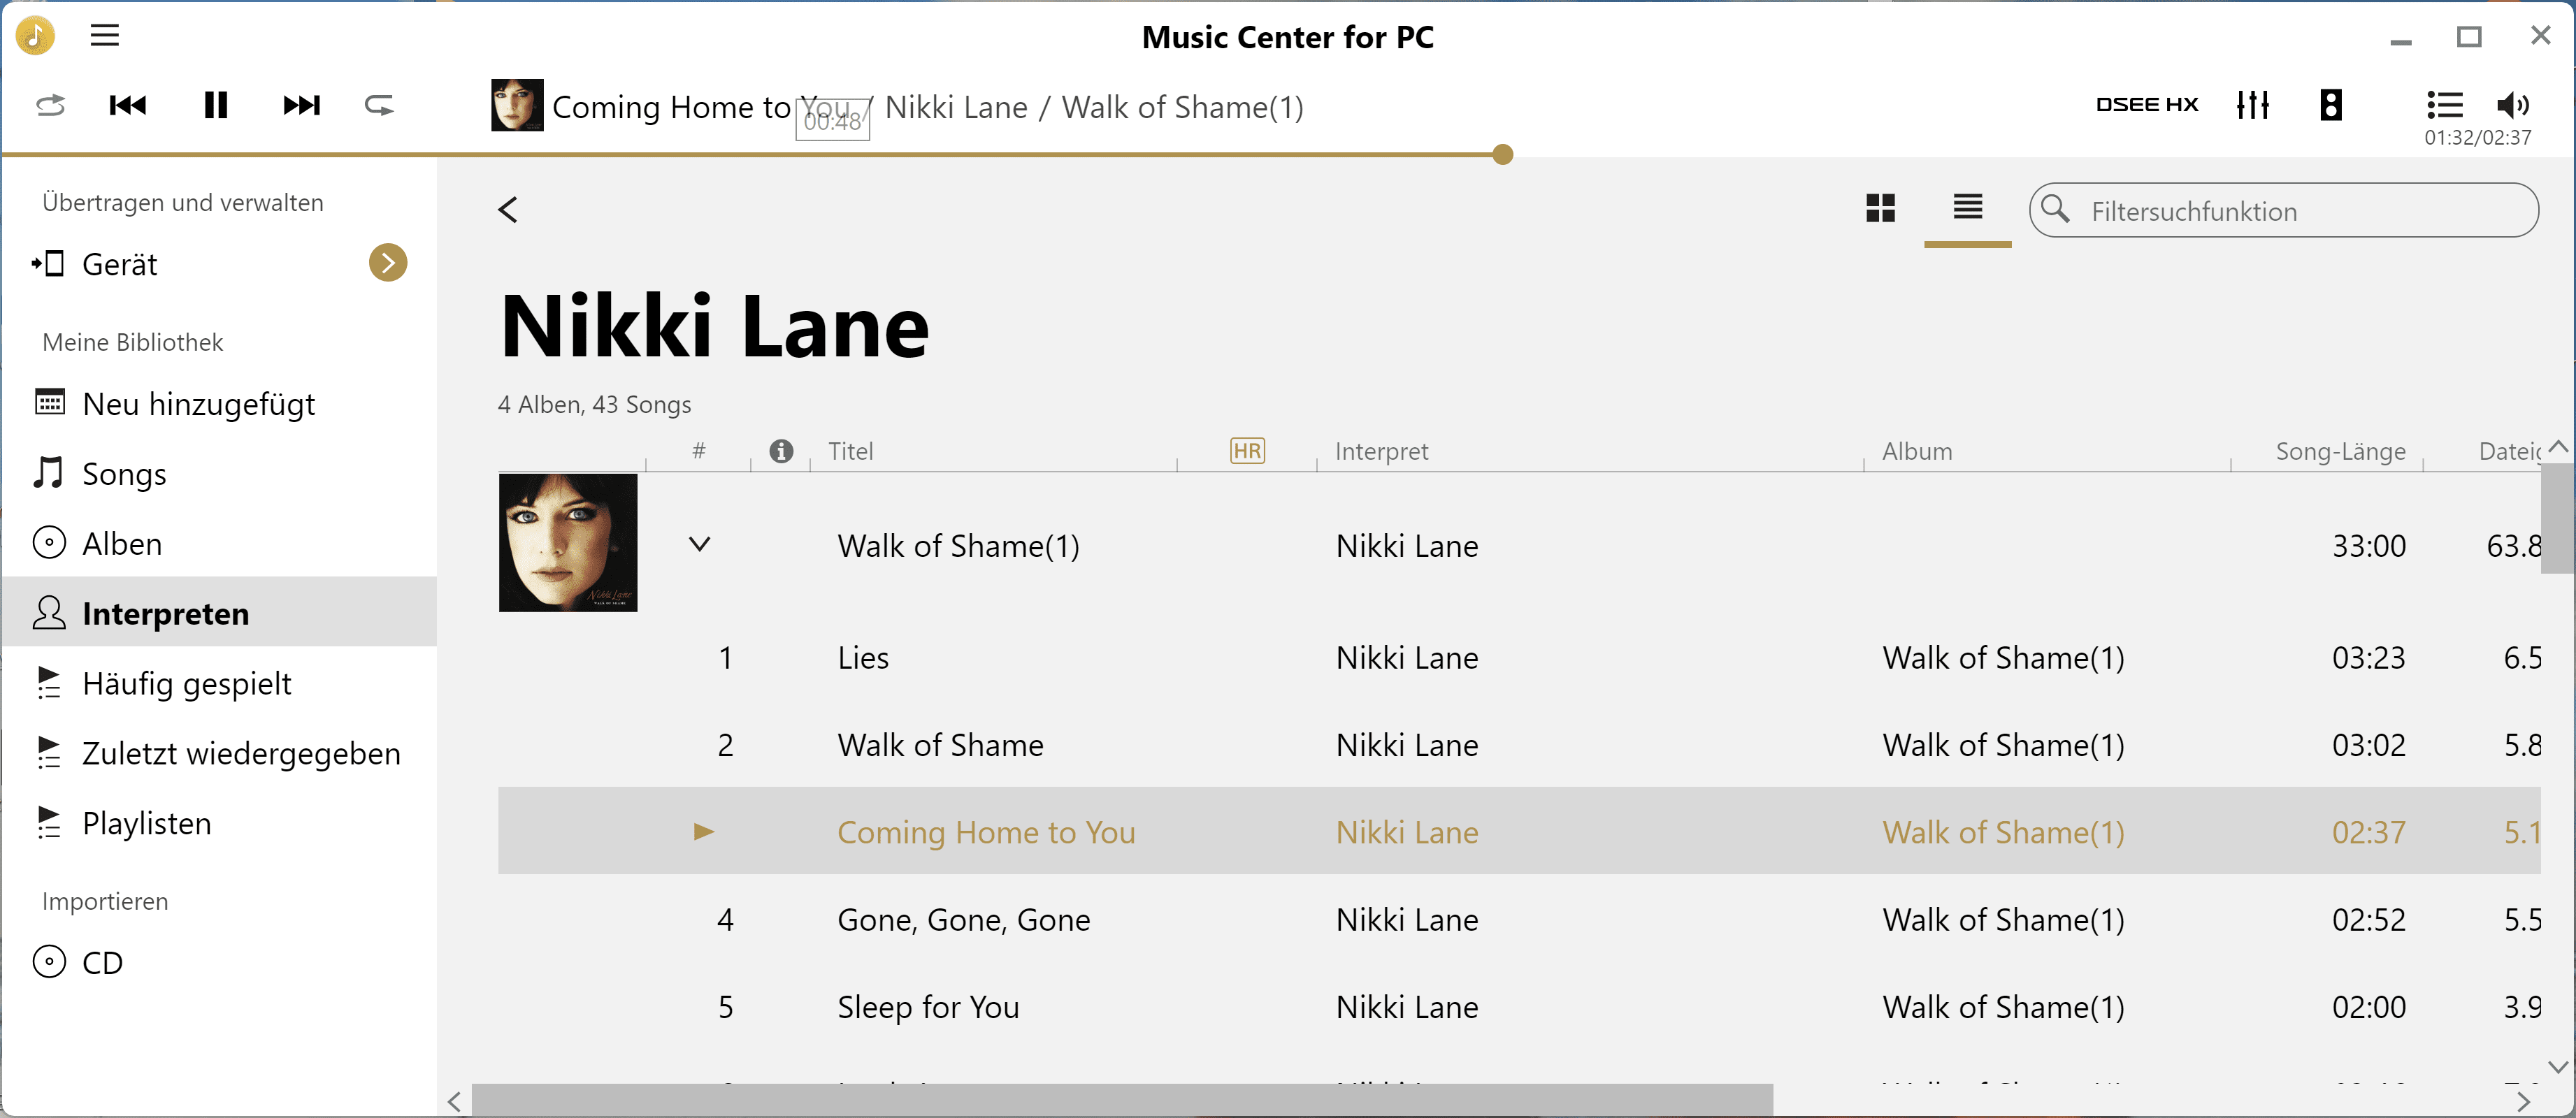Show the play queue list
This screenshot has height=1118, width=2576.
[2444, 104]
